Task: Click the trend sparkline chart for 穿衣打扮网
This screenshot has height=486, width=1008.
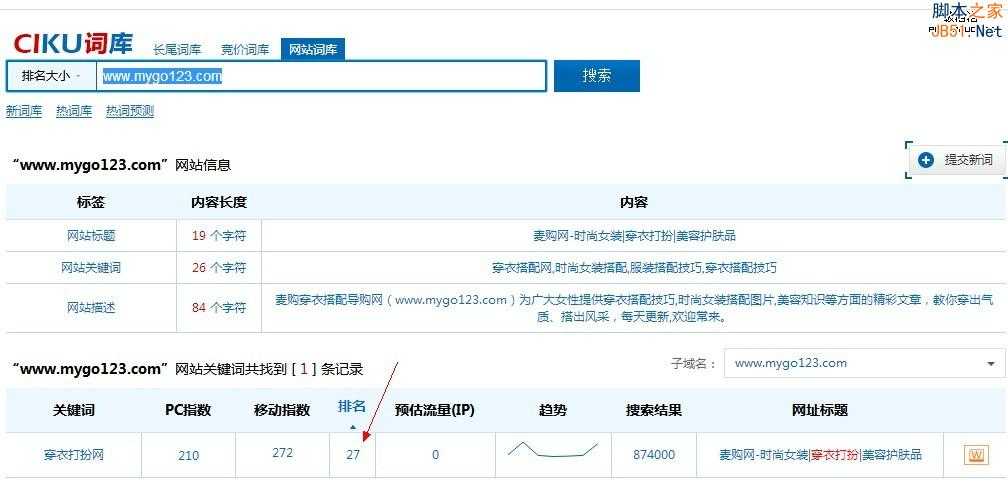Action: coord(552,450)
